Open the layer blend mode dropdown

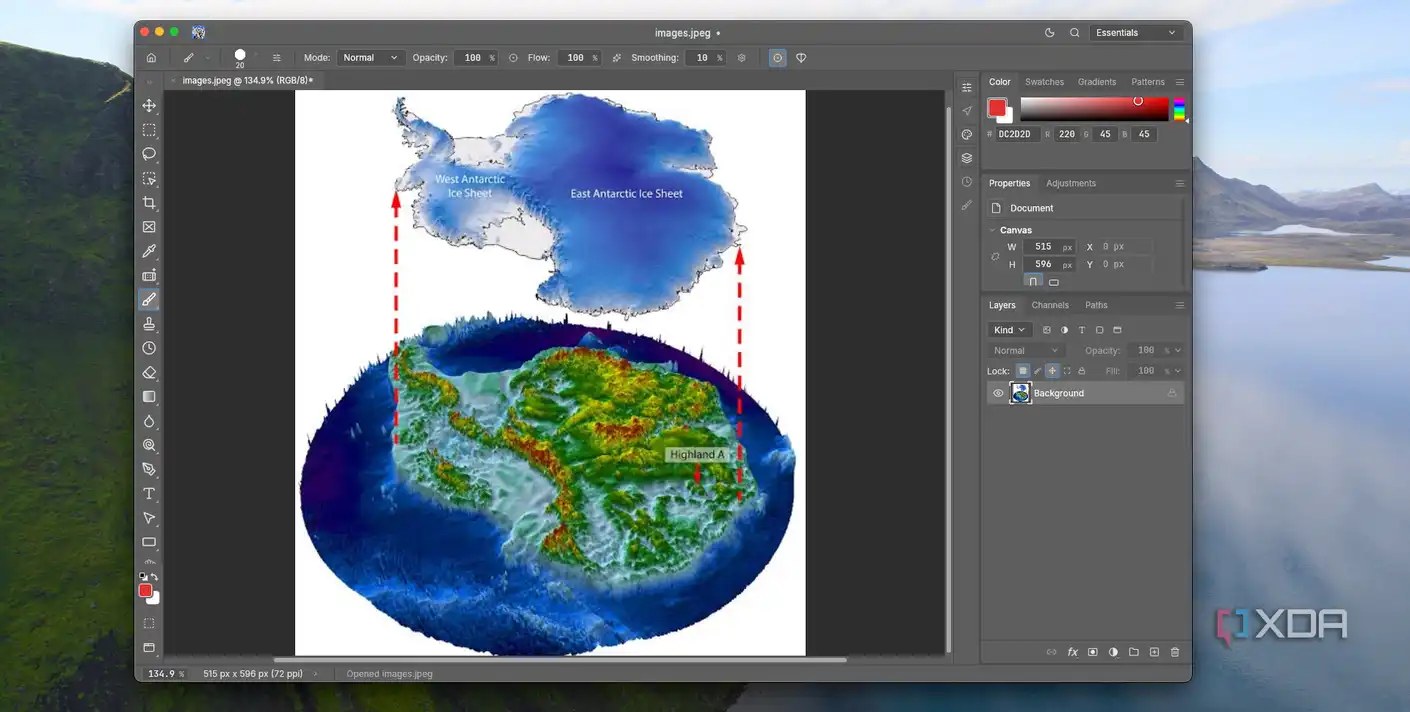pyautogui.click(x=1026, y=351)
